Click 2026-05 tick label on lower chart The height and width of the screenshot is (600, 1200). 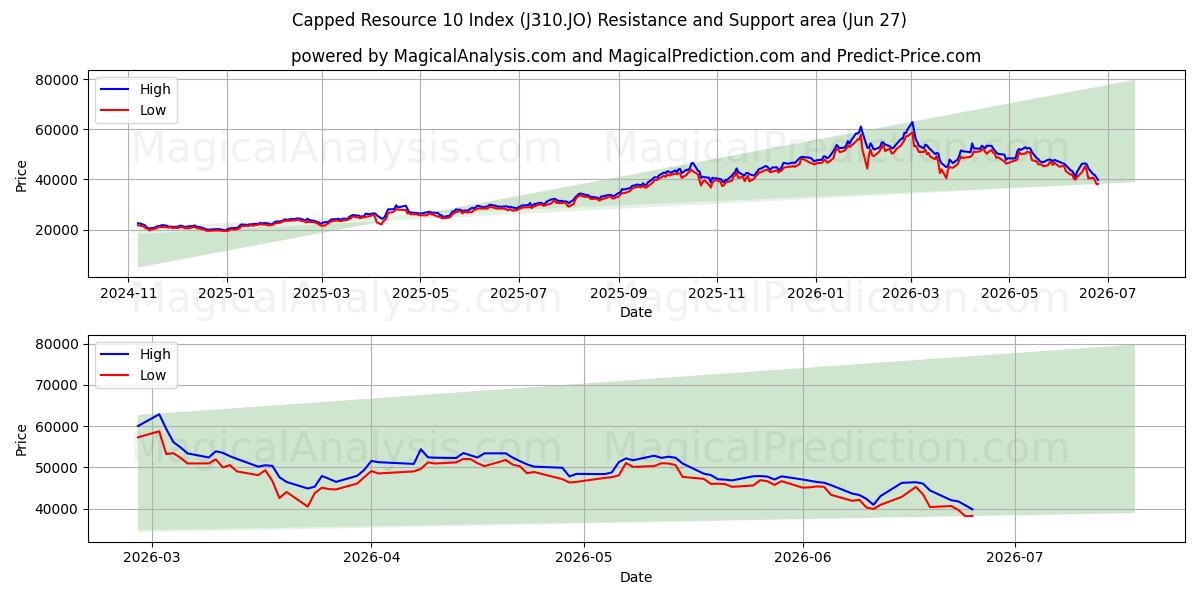(583, 558)
